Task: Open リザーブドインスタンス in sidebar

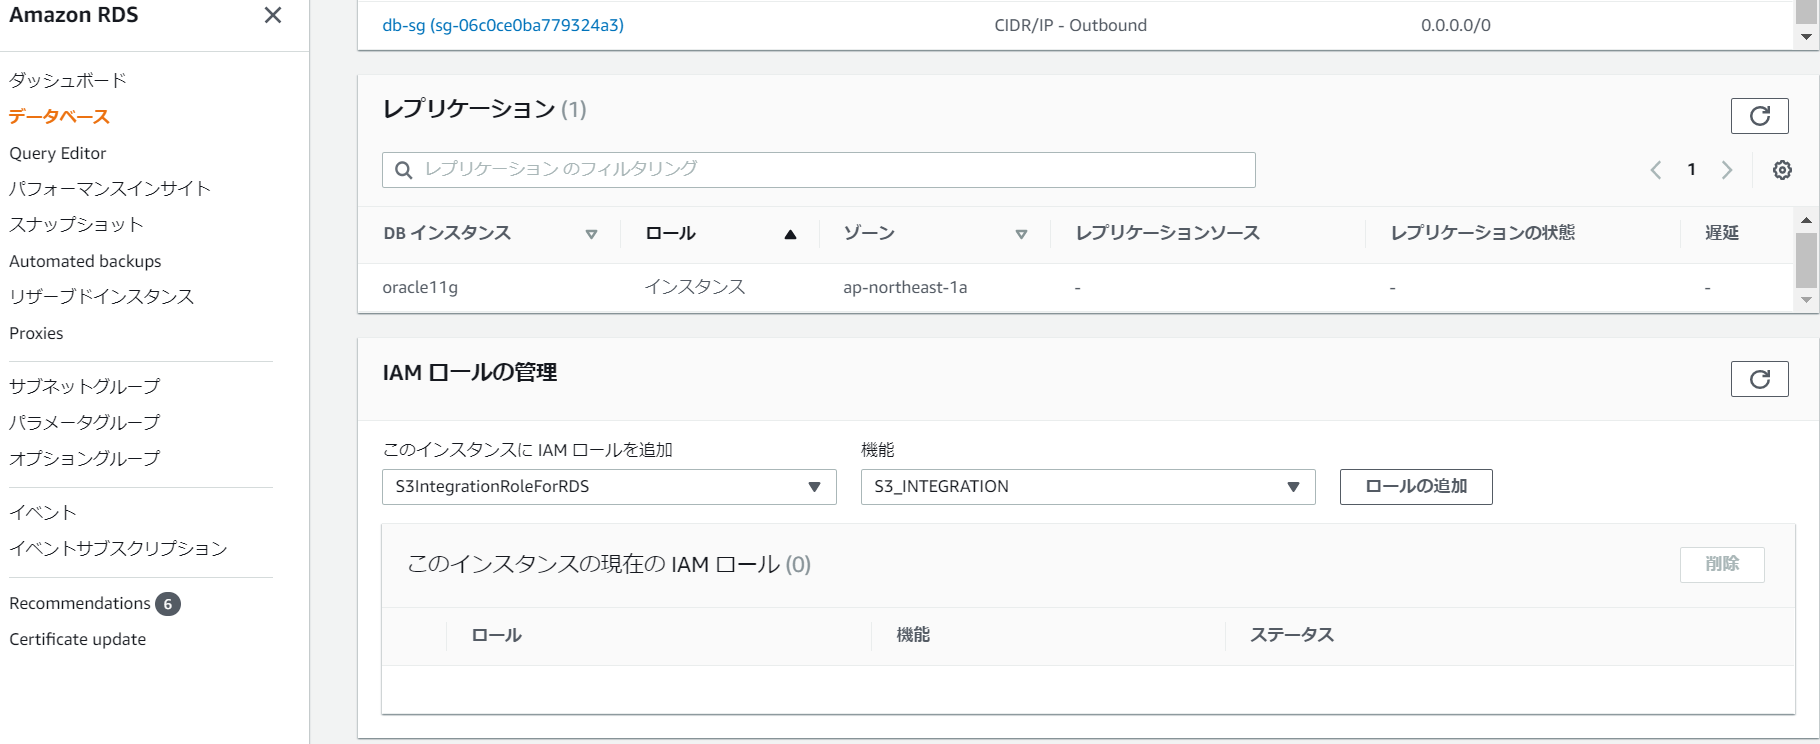Action: 102,297
